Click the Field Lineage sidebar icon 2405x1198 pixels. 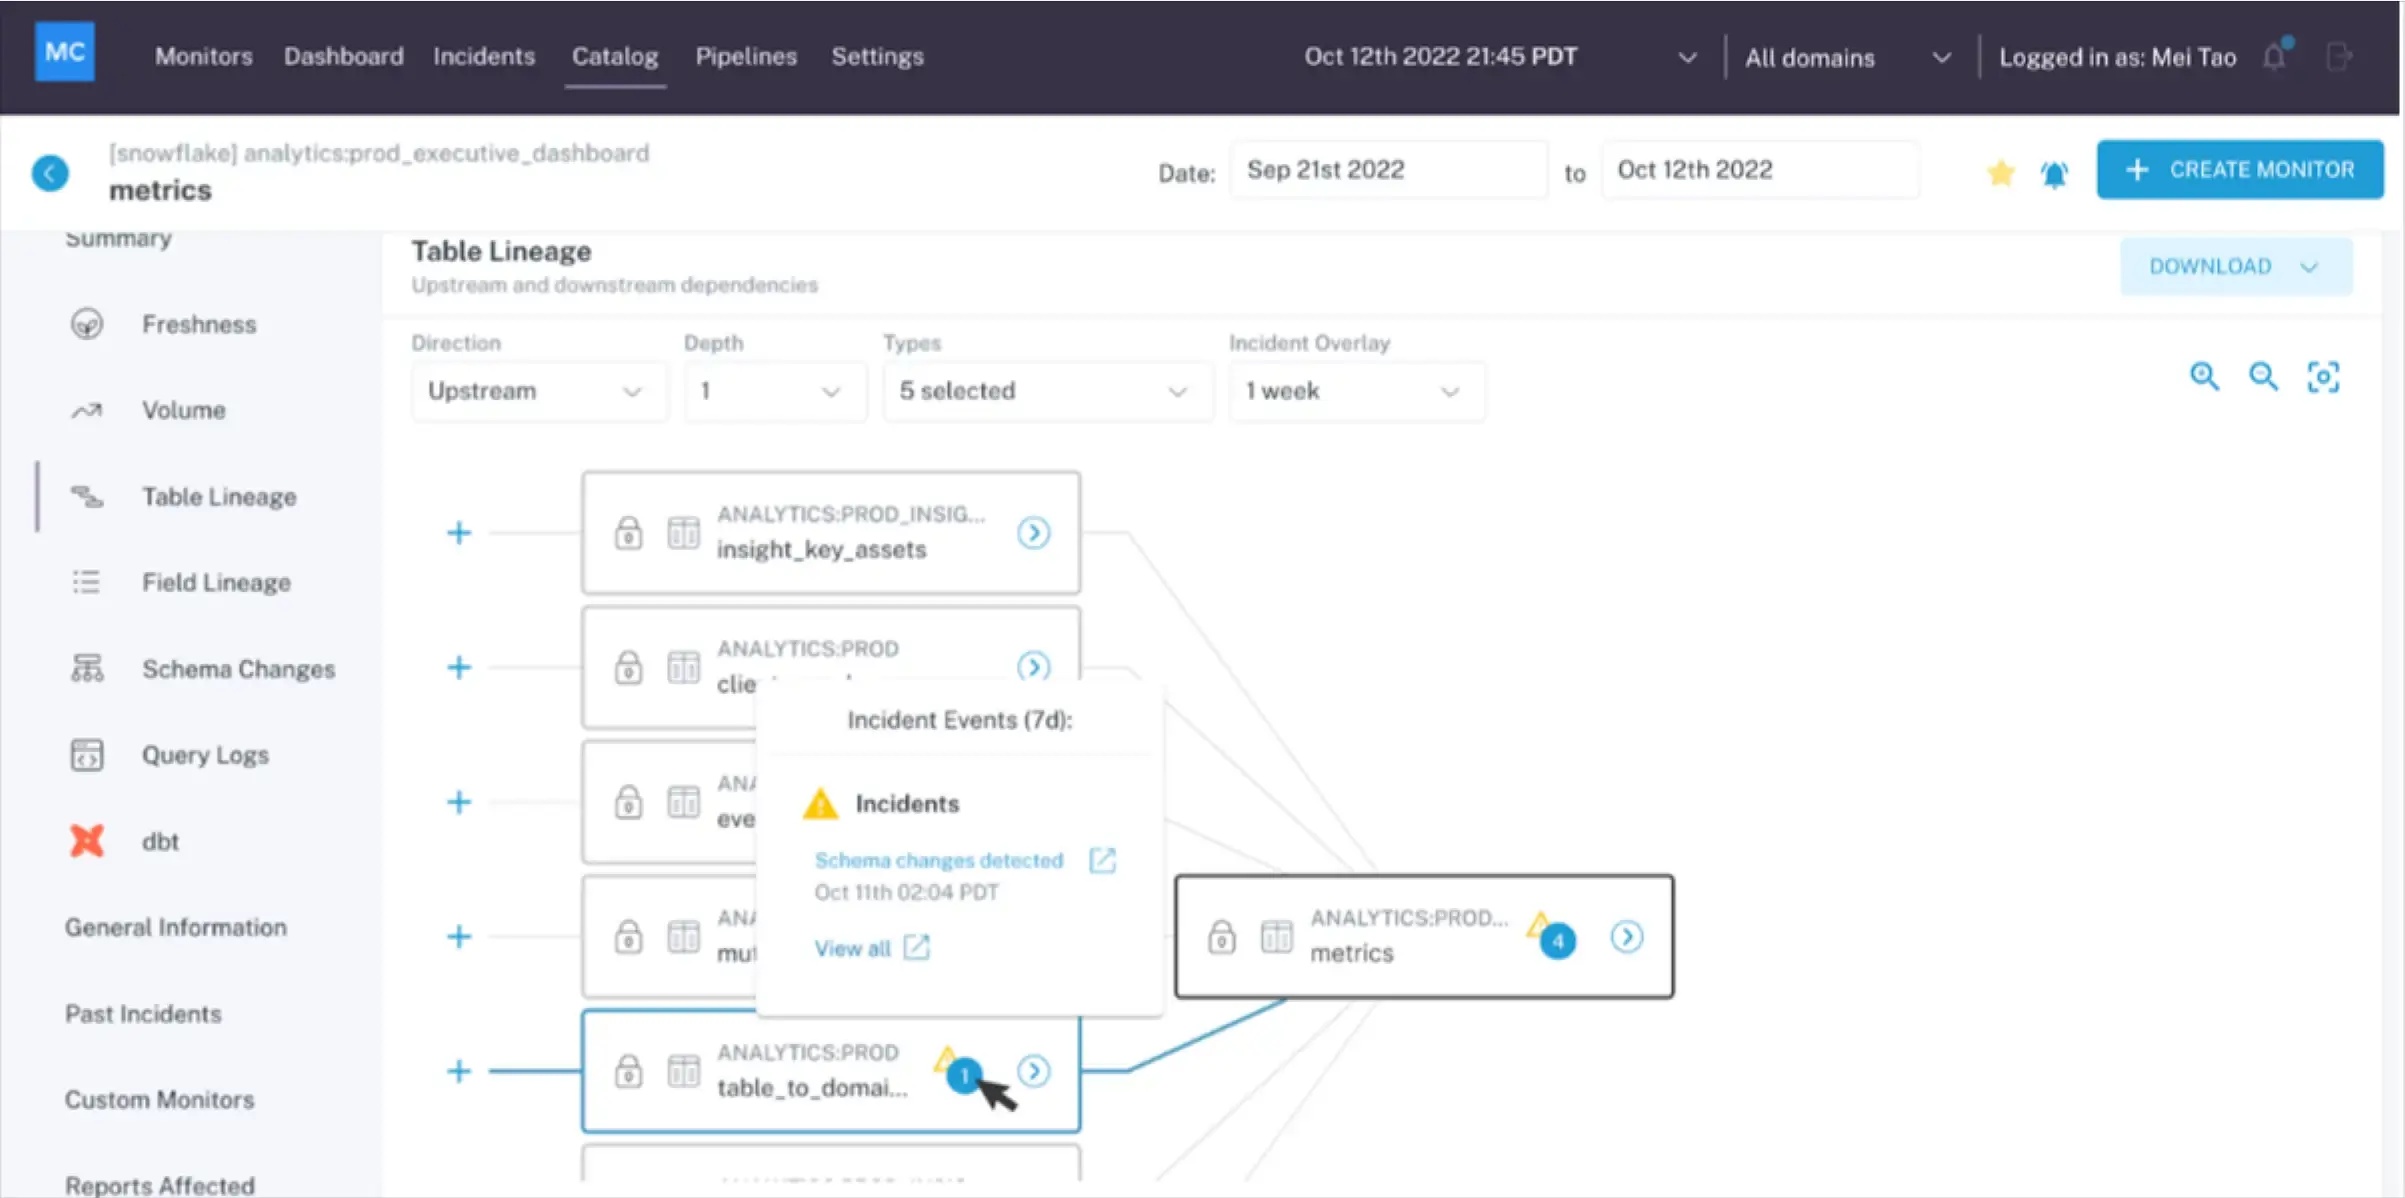coord(86,583)
